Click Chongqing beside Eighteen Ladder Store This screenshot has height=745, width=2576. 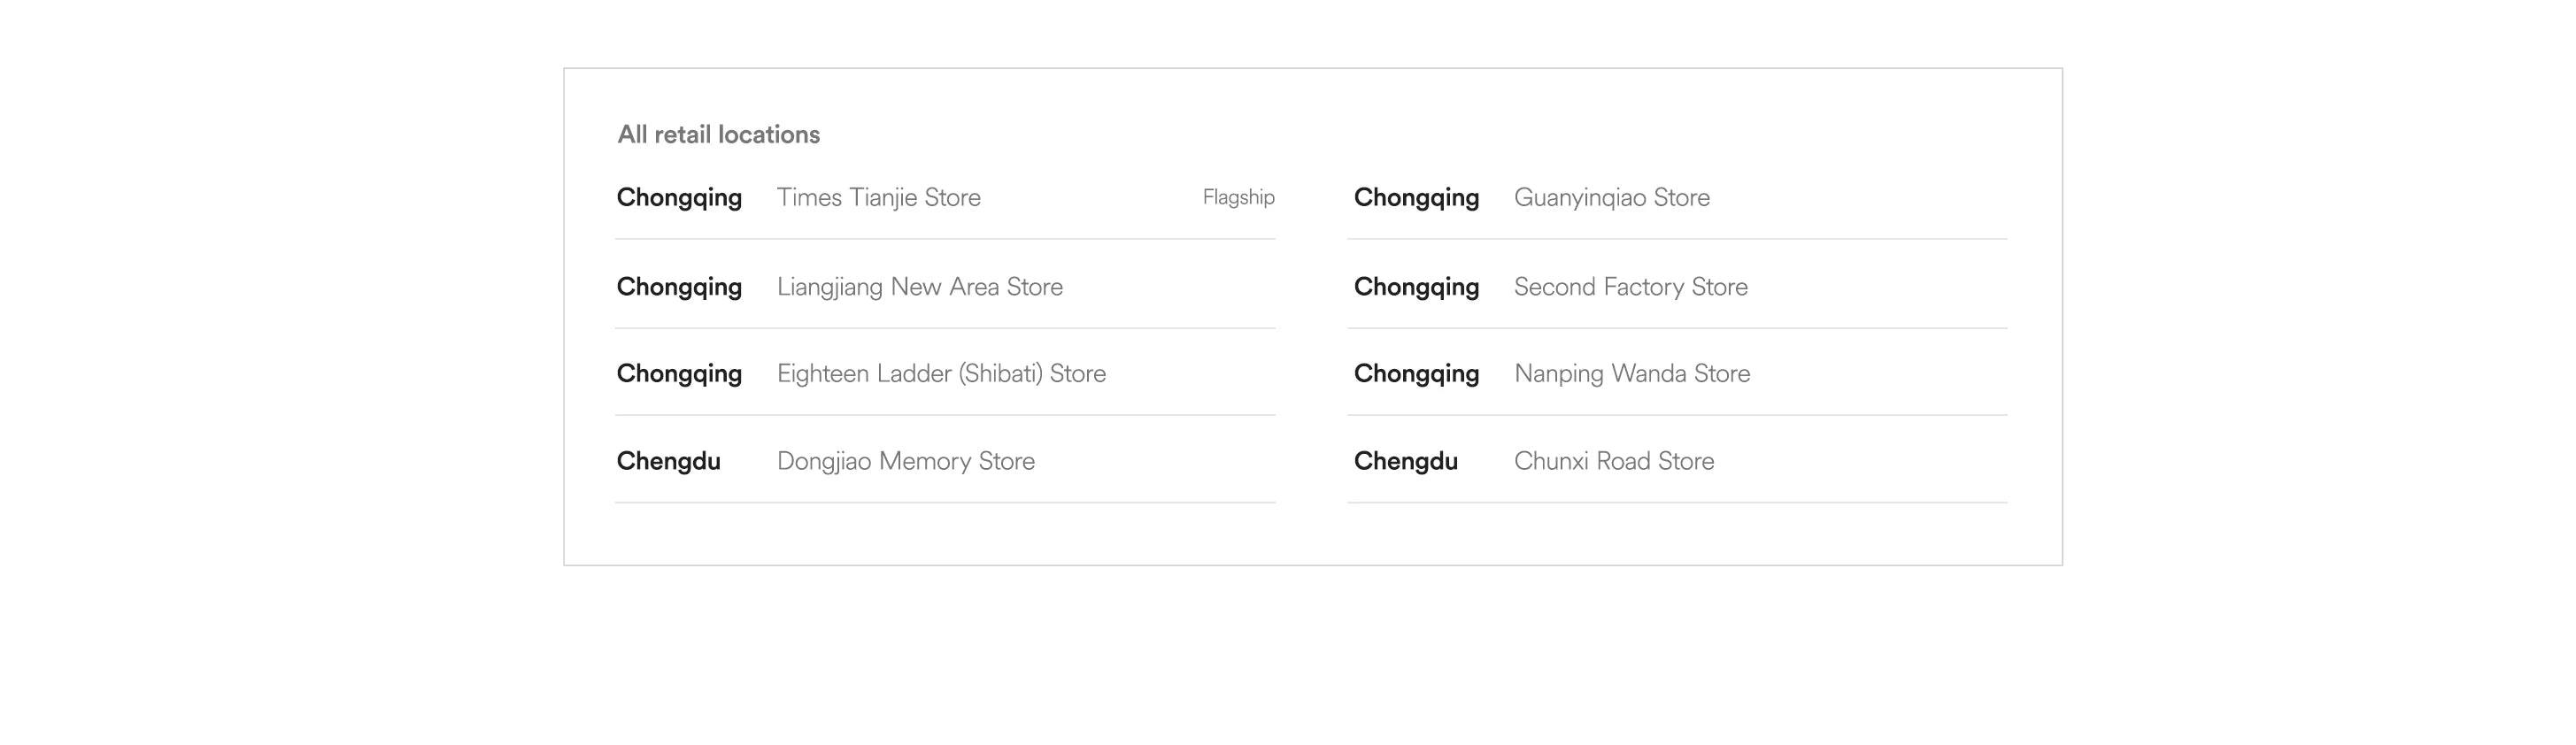679,374
